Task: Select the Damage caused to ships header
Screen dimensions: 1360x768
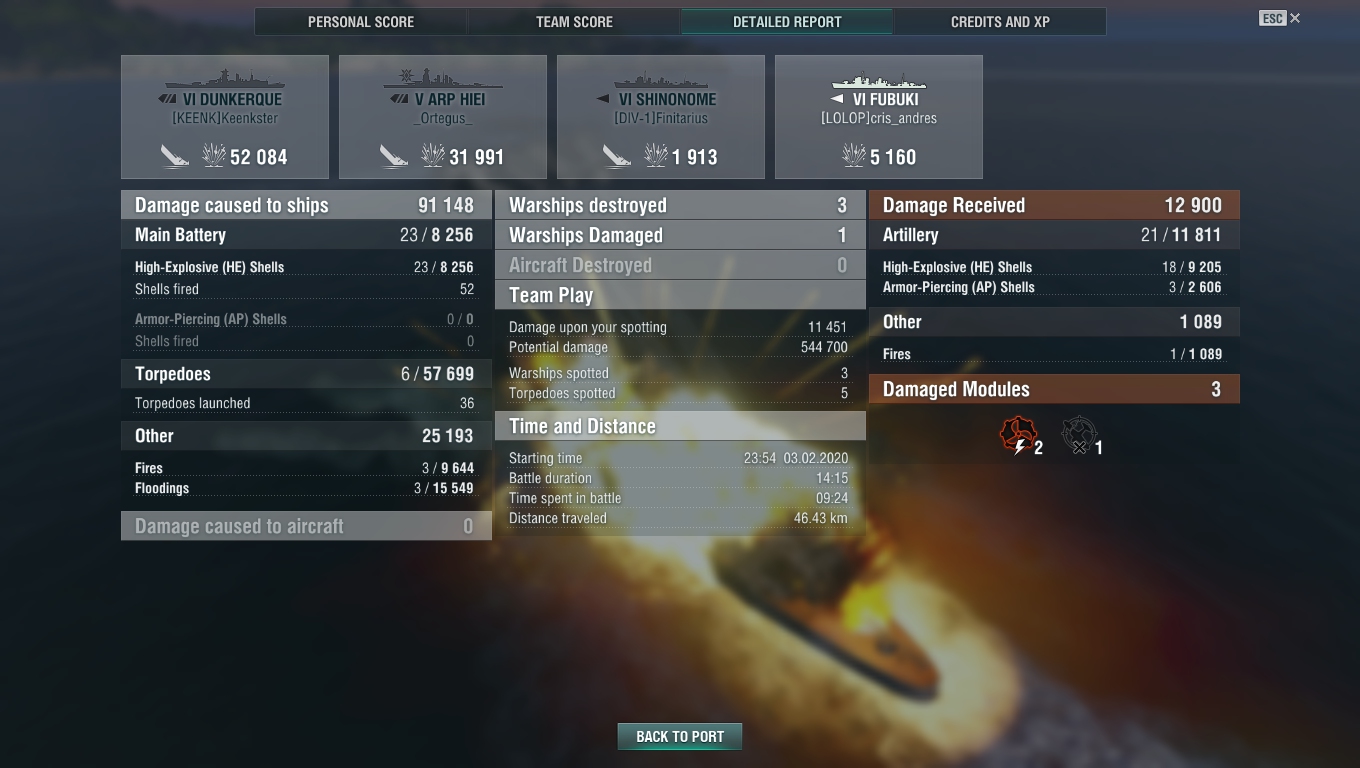Action: click(306, 205)
